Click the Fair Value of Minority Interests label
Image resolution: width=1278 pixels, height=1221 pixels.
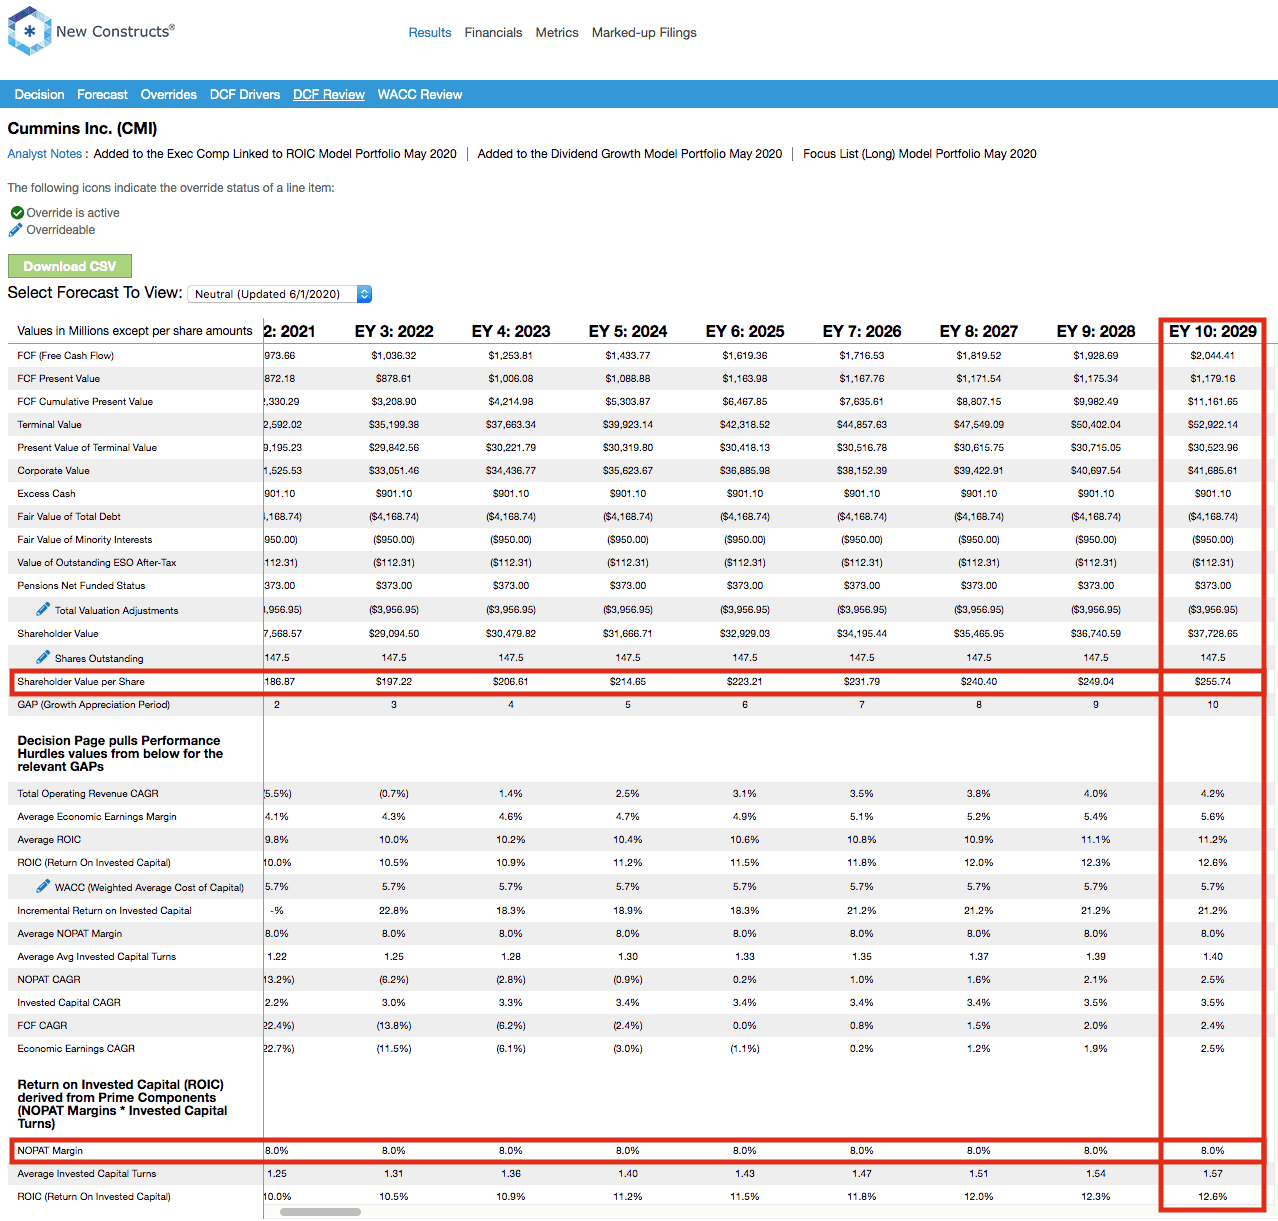click(85, 540)
